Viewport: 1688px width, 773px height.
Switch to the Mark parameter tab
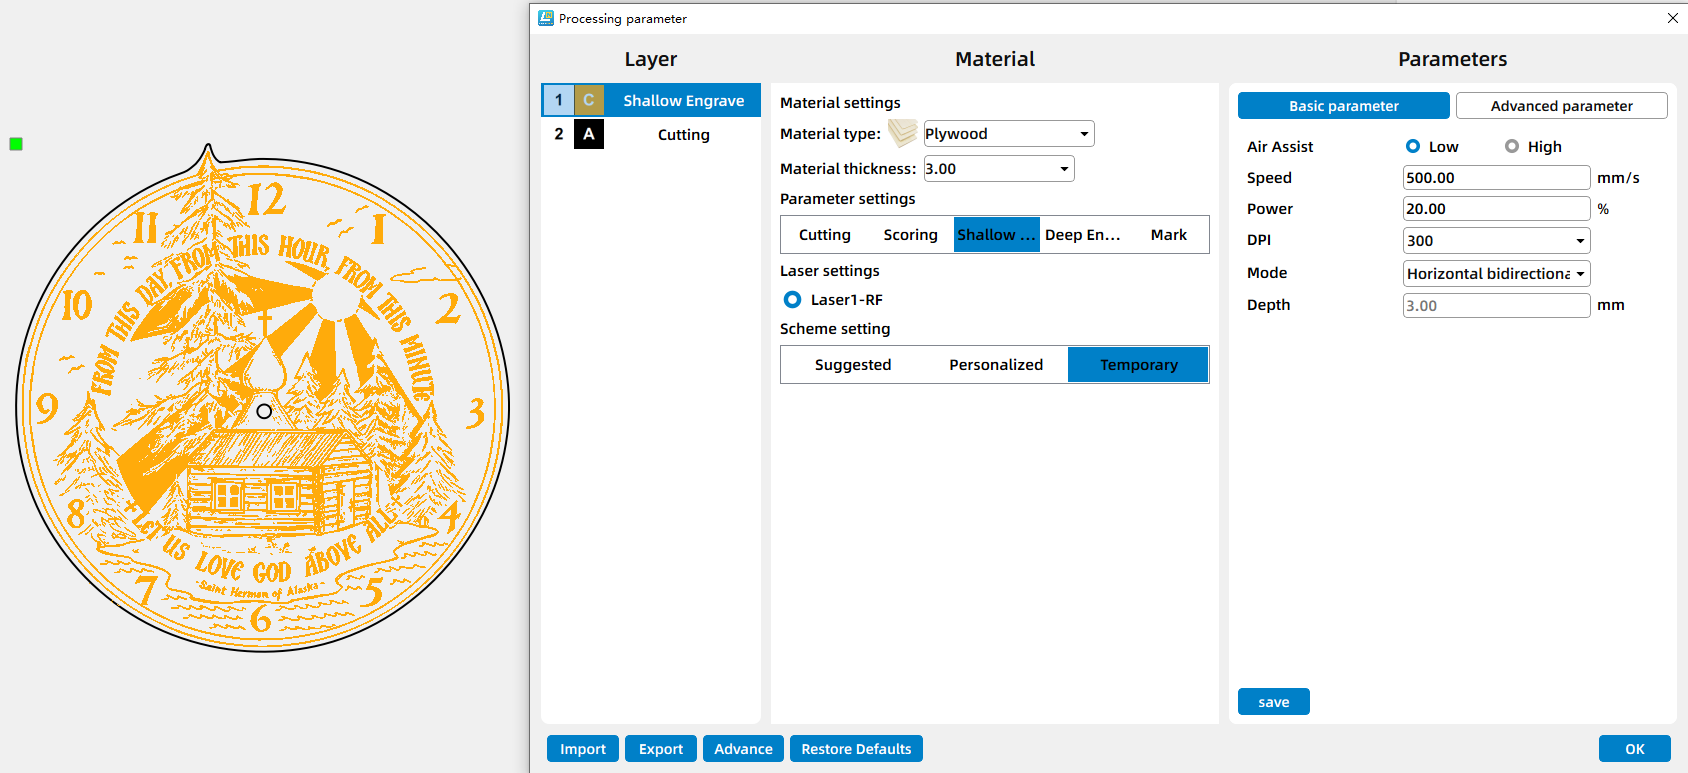(1168, 235)
